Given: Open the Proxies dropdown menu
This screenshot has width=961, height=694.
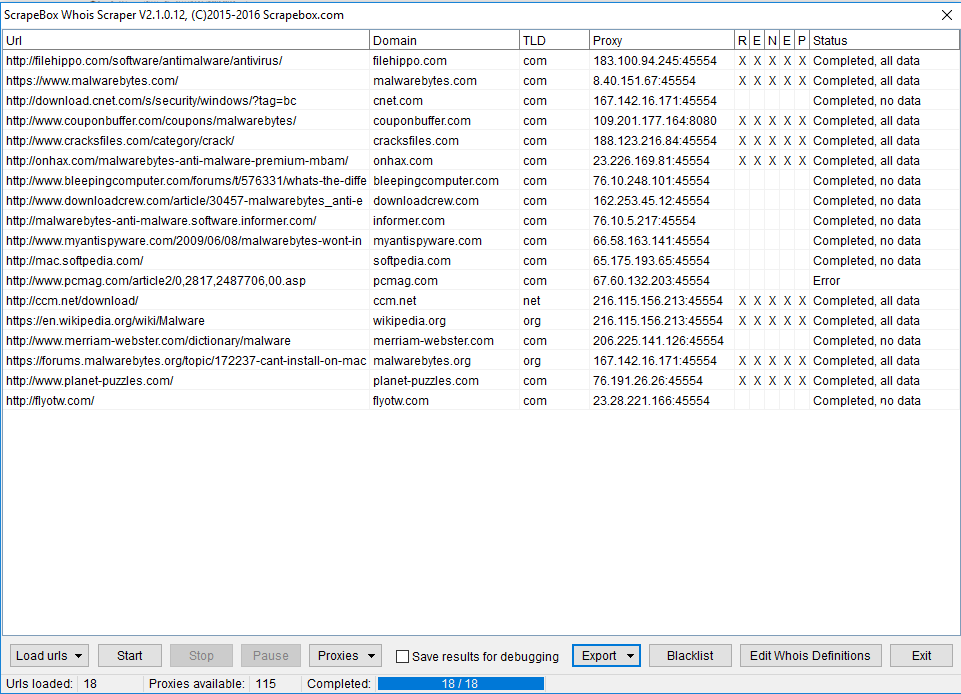Looking at the screenshot, I should click(x=346, y=655).
